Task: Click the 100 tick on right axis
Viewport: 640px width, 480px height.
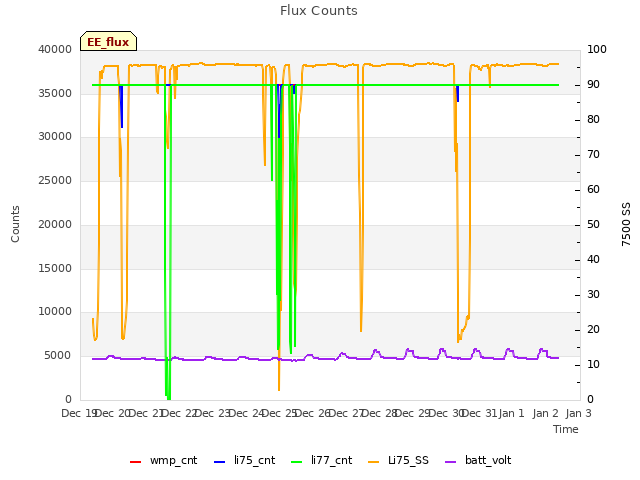Action: click(x=597, y=49)
